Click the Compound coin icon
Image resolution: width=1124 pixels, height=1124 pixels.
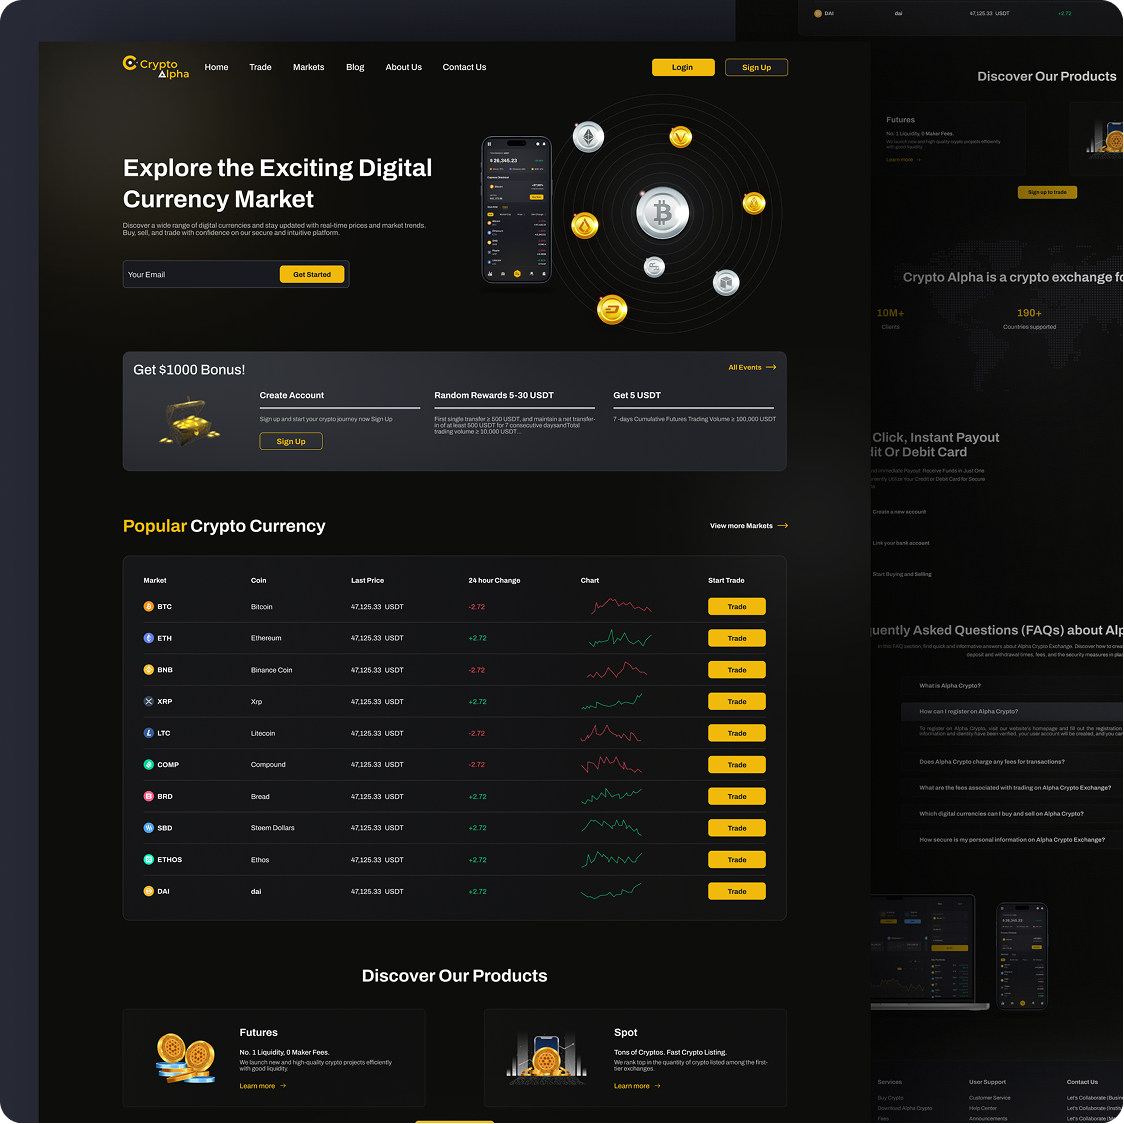click(x=148, y=764)
